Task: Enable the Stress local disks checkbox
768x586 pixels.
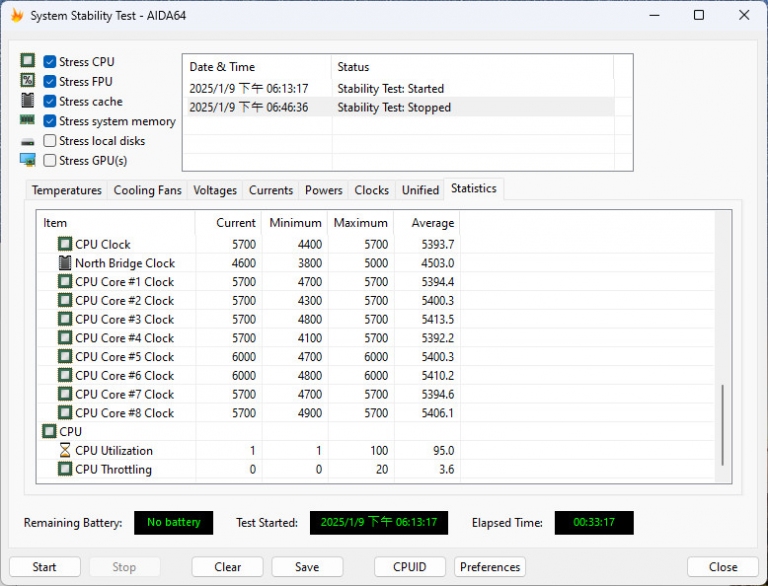Action: point(49,141)
